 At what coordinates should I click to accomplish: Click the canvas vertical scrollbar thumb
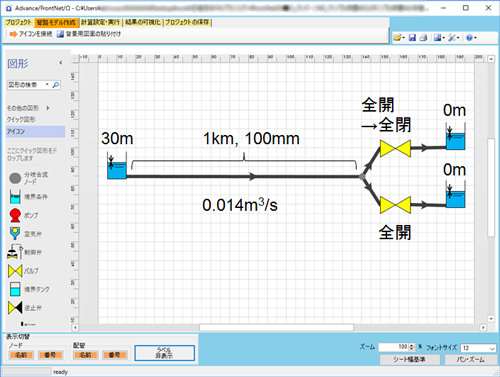[x=491, y=187]
